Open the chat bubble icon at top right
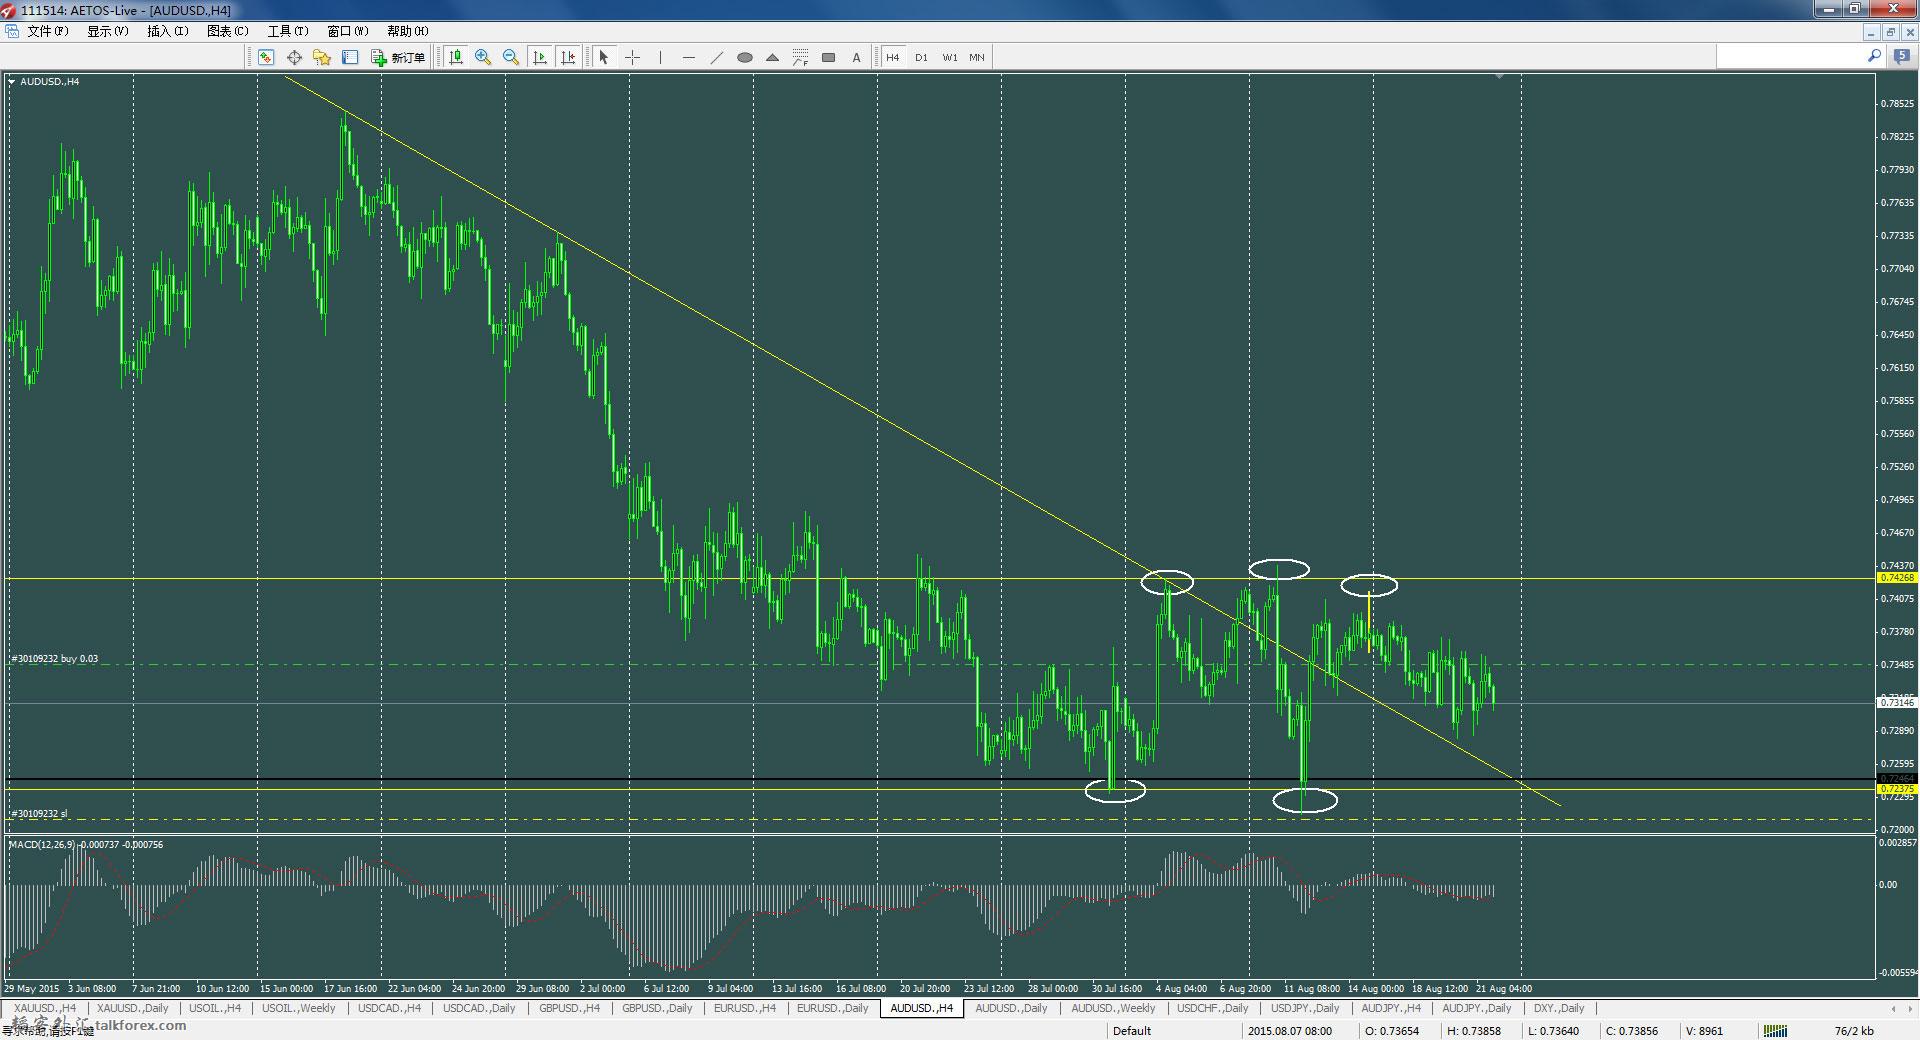The height and width of the screenshot is (1040, 1920). pos(1901,57)
